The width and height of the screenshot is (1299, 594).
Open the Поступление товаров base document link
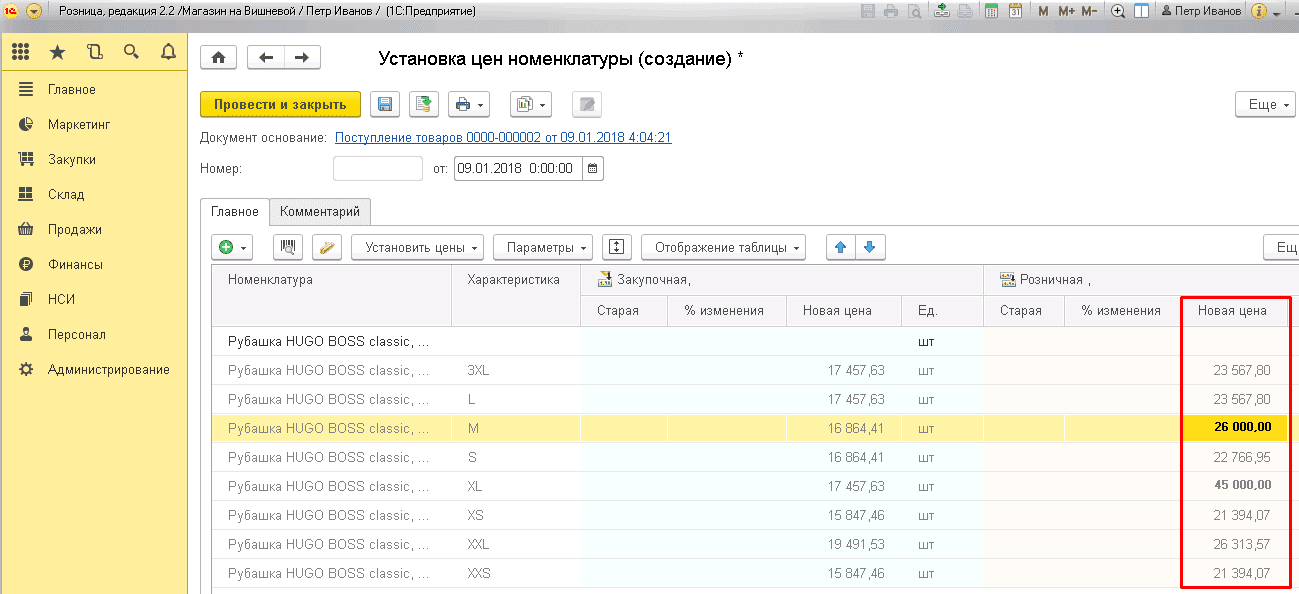[503, 137]
